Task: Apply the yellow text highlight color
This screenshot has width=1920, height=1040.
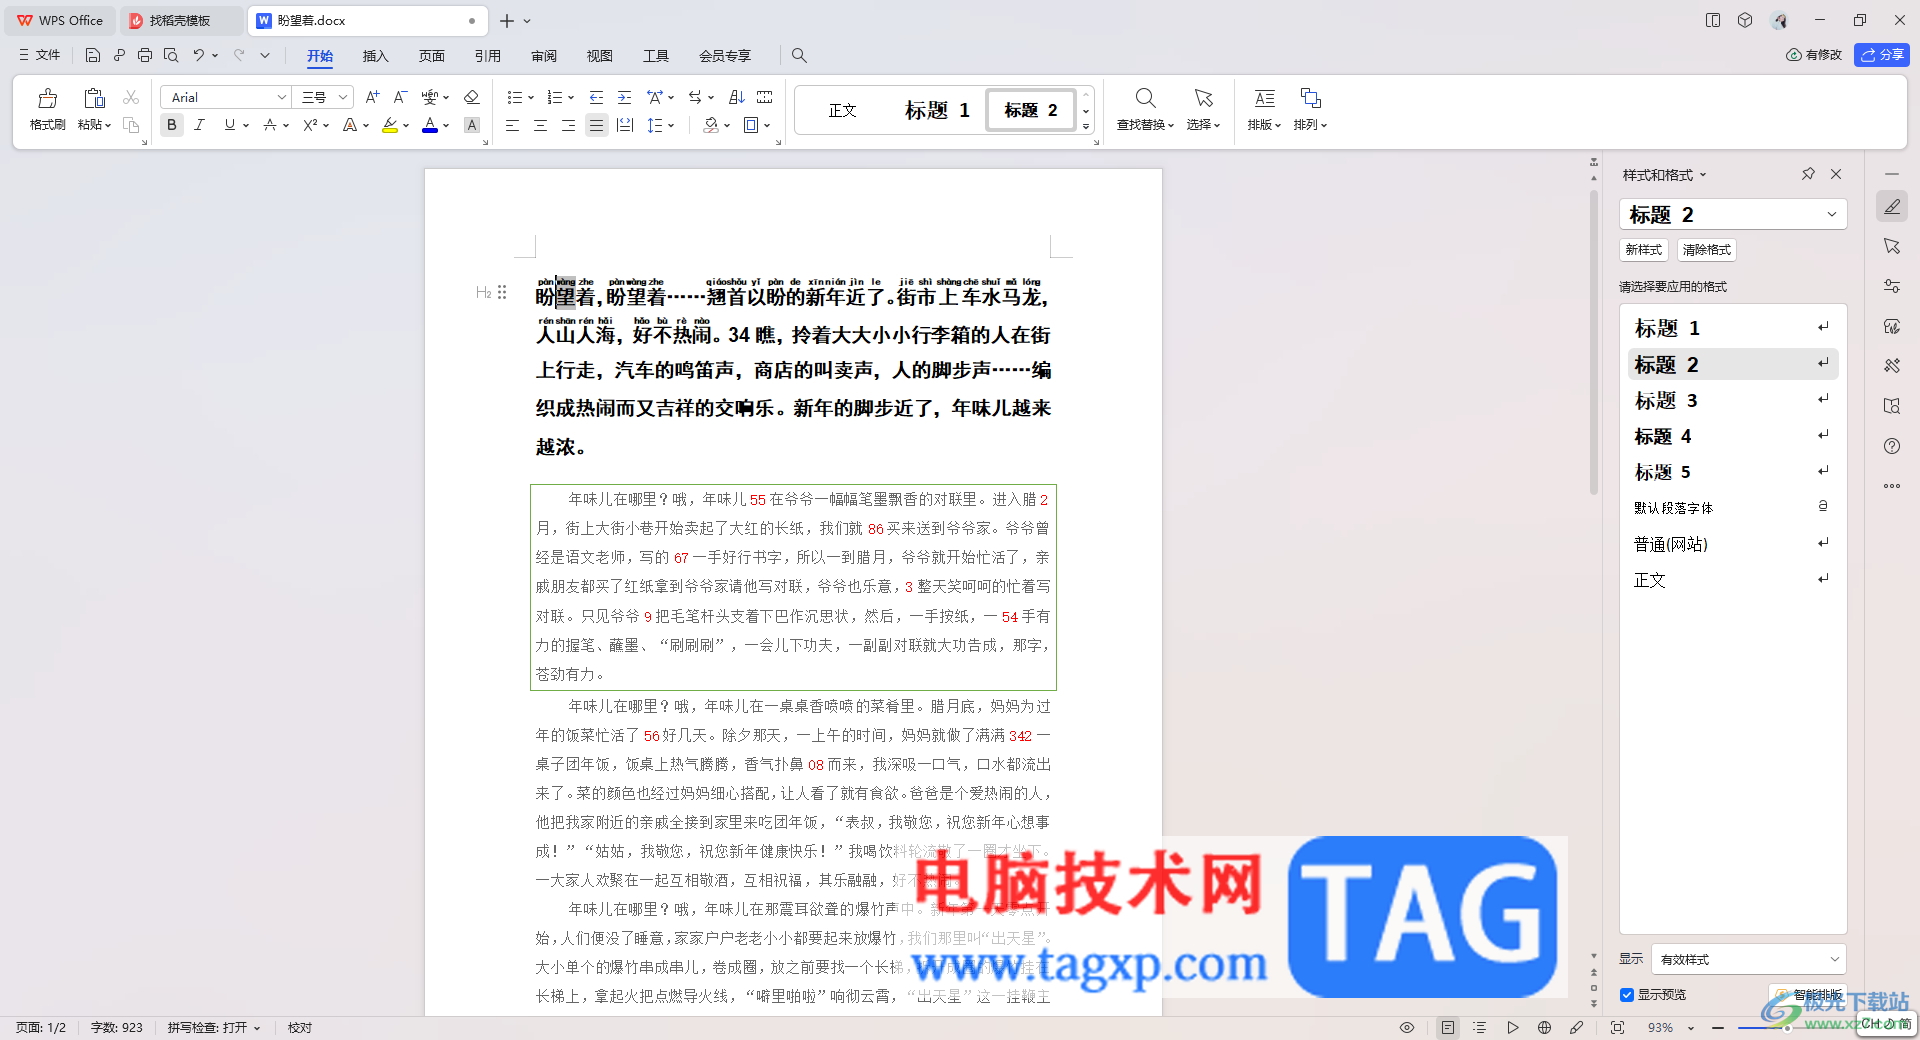Action: point(390,125)
